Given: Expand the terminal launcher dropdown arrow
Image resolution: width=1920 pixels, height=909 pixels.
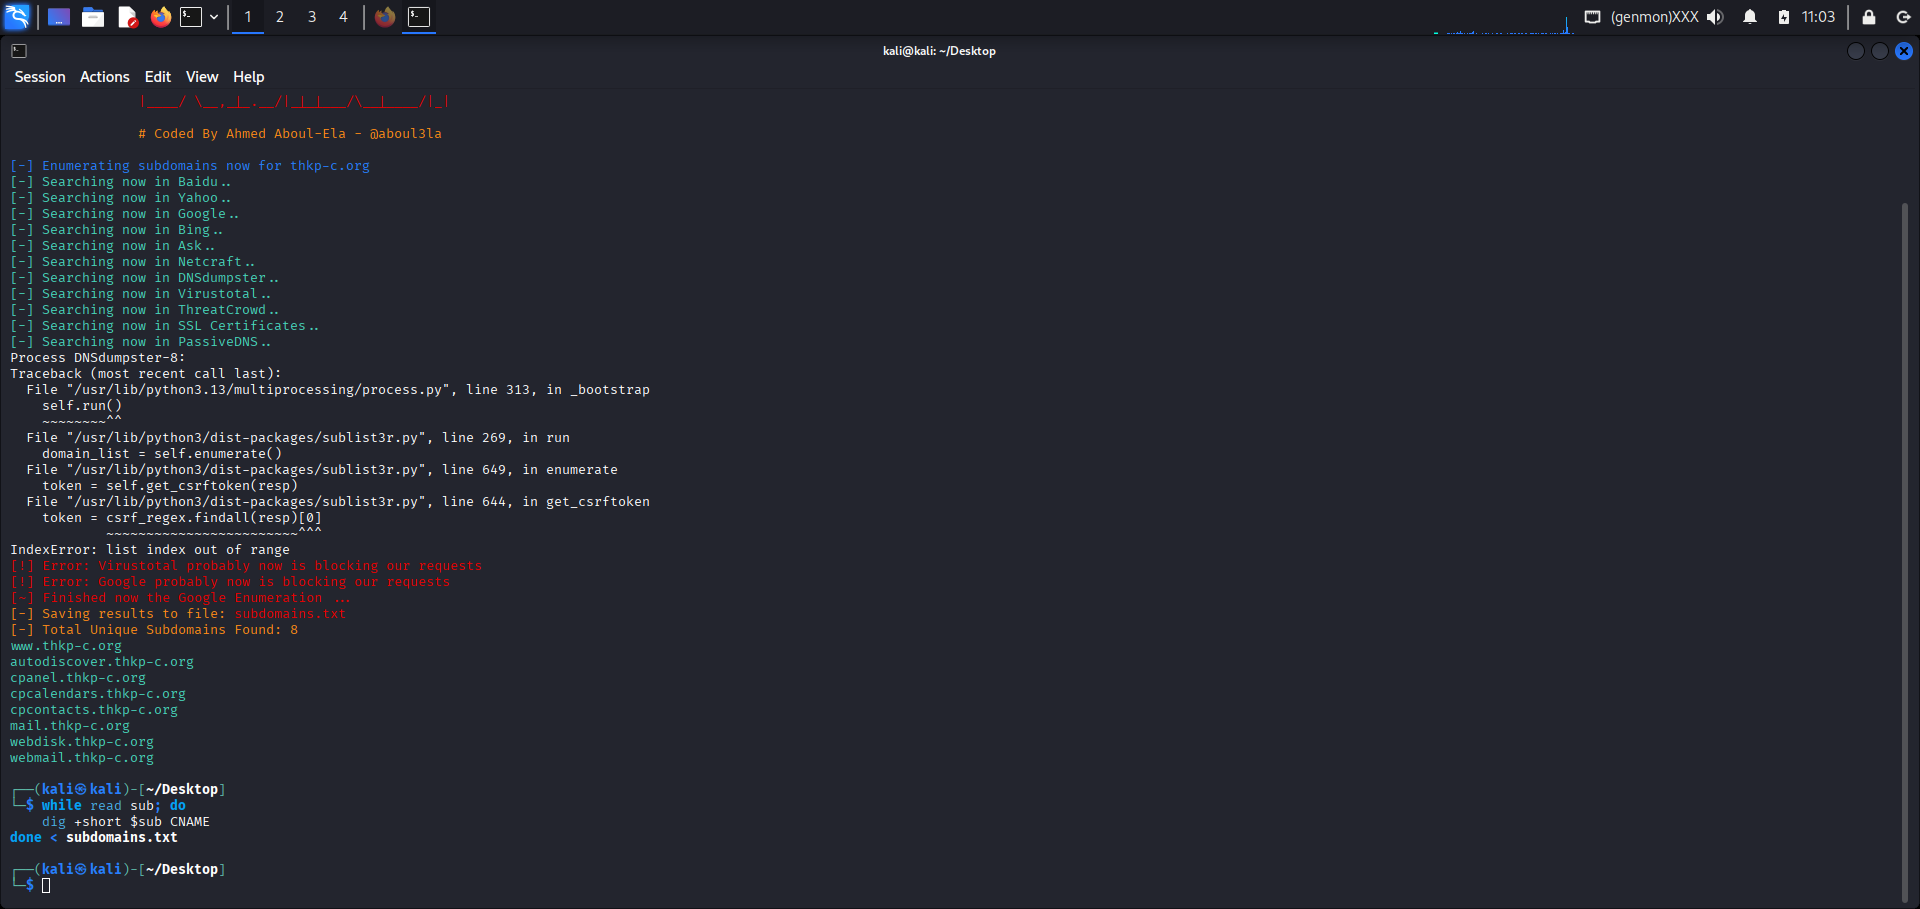Looking at the screenshot, I should [214, 17].
